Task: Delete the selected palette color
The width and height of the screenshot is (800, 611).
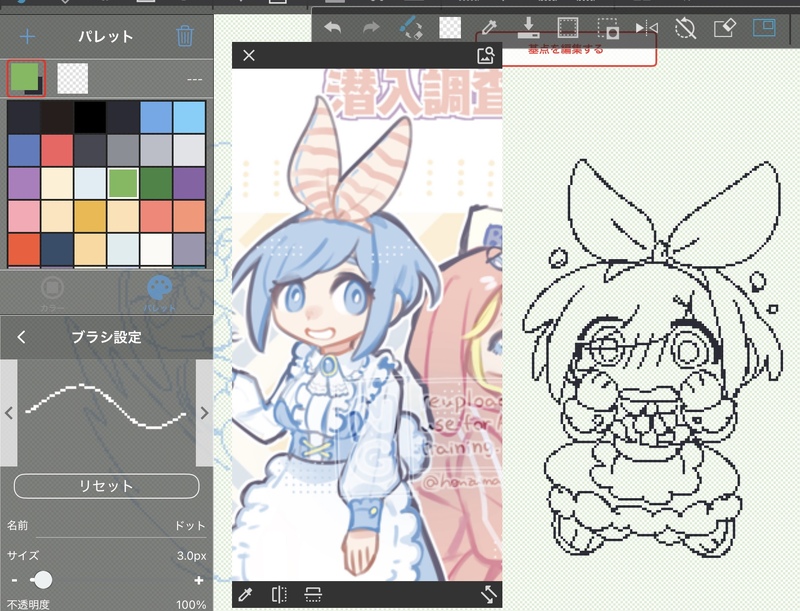Action: (185, 37)
